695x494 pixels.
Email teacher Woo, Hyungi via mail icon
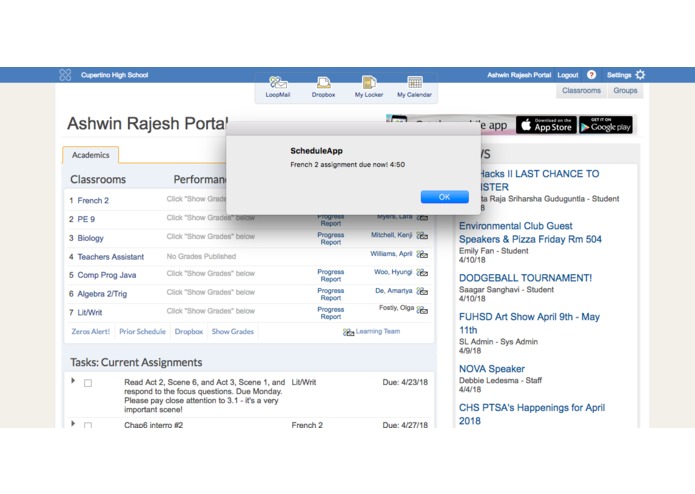(x=422, y=272)
